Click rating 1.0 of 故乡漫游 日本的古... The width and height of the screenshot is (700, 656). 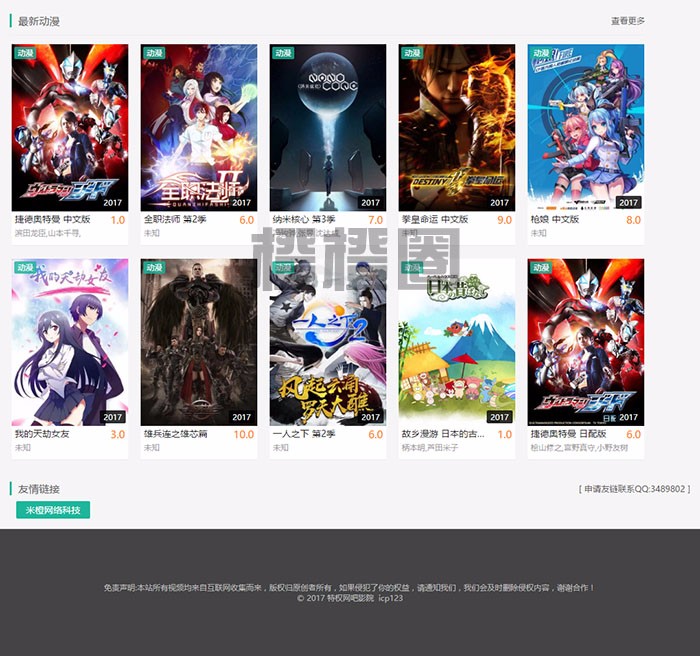(505, 434)
